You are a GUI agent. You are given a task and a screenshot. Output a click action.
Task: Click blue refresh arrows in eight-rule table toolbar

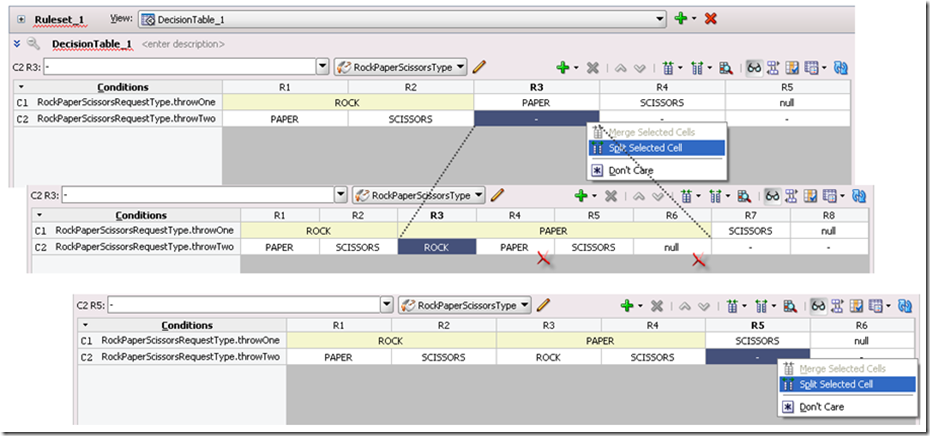858,195
